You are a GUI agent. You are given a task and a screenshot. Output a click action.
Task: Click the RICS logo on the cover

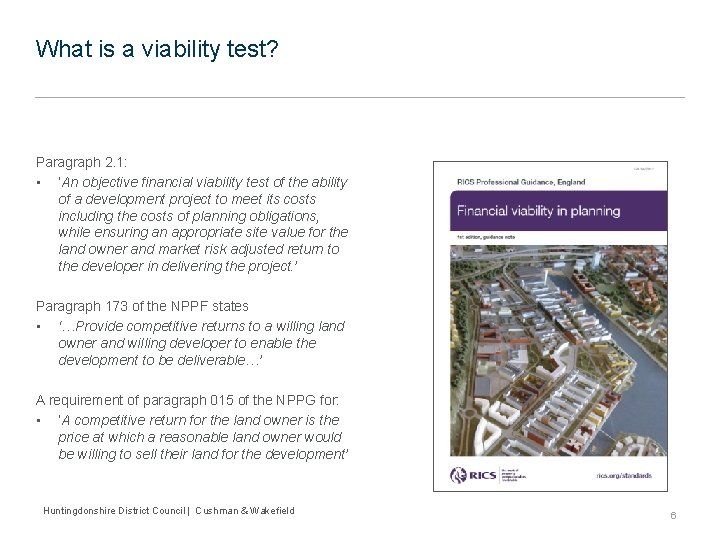pos(470,476)
